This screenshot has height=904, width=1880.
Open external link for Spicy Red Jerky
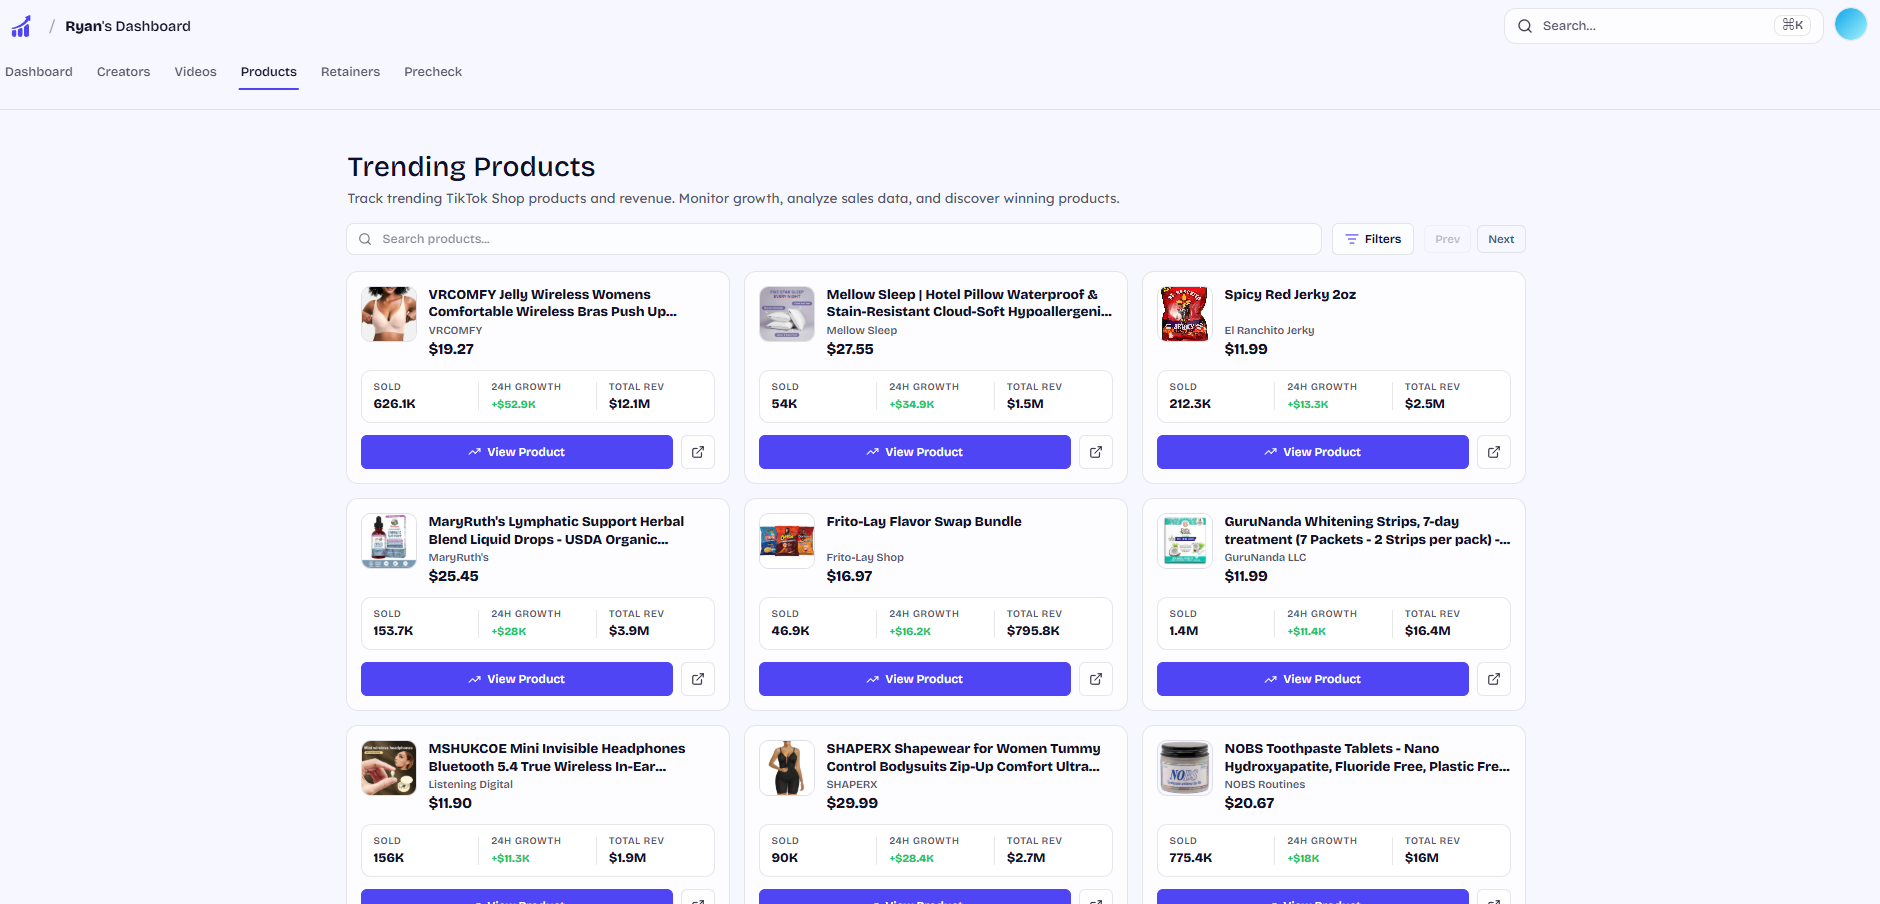coord(1494,452)
